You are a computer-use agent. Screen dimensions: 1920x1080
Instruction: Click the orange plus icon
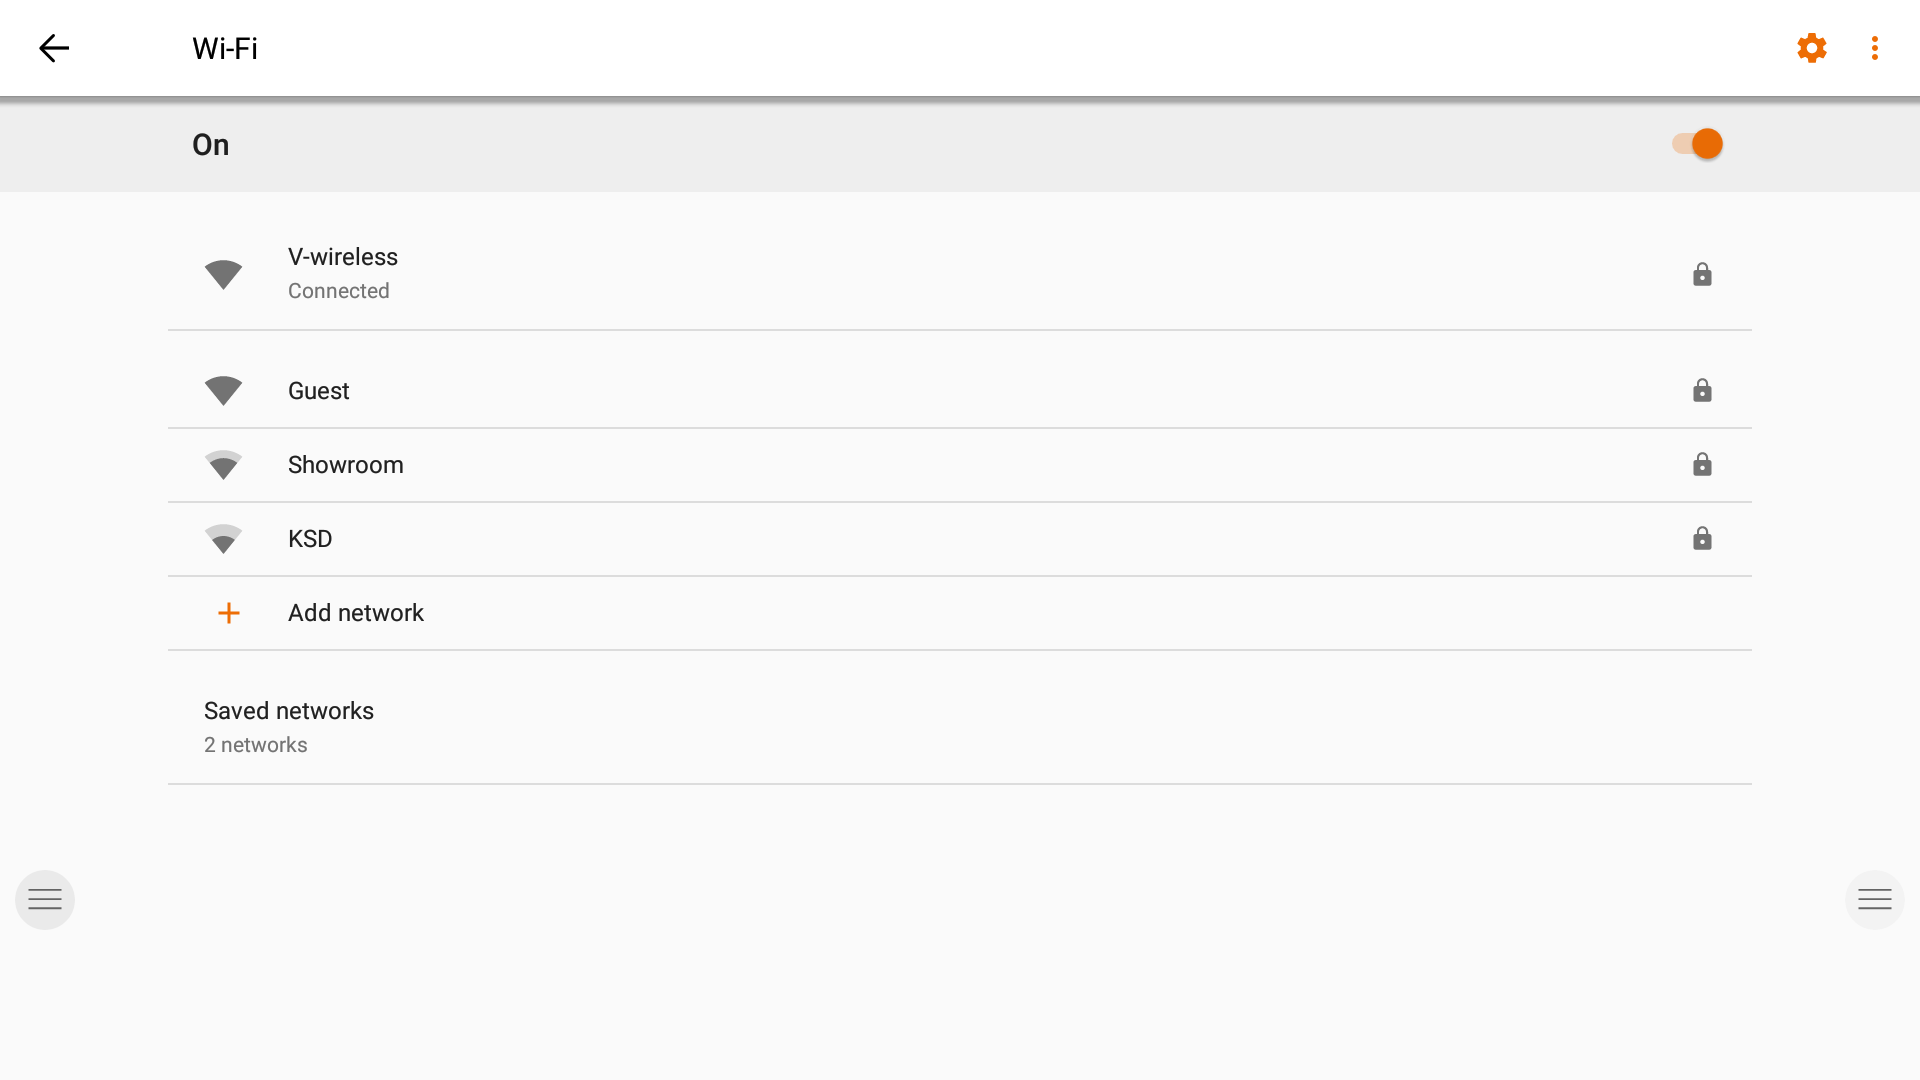229,613
